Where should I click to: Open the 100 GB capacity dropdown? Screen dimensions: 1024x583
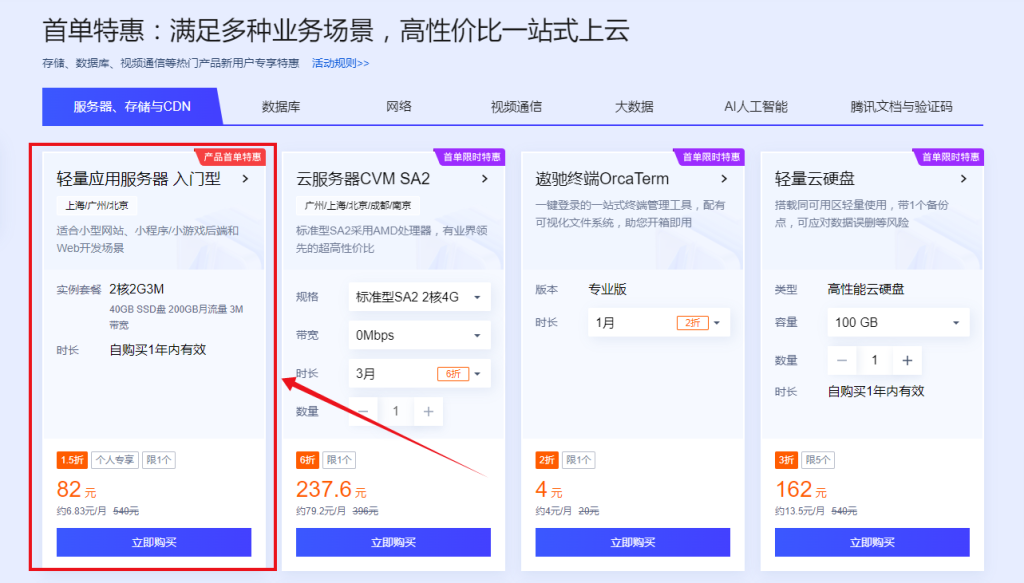(897, 322)
